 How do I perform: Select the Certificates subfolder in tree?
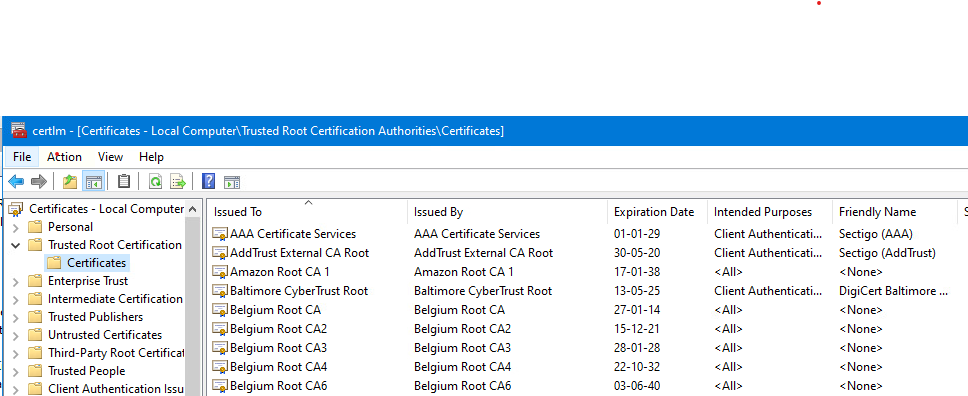96,263
